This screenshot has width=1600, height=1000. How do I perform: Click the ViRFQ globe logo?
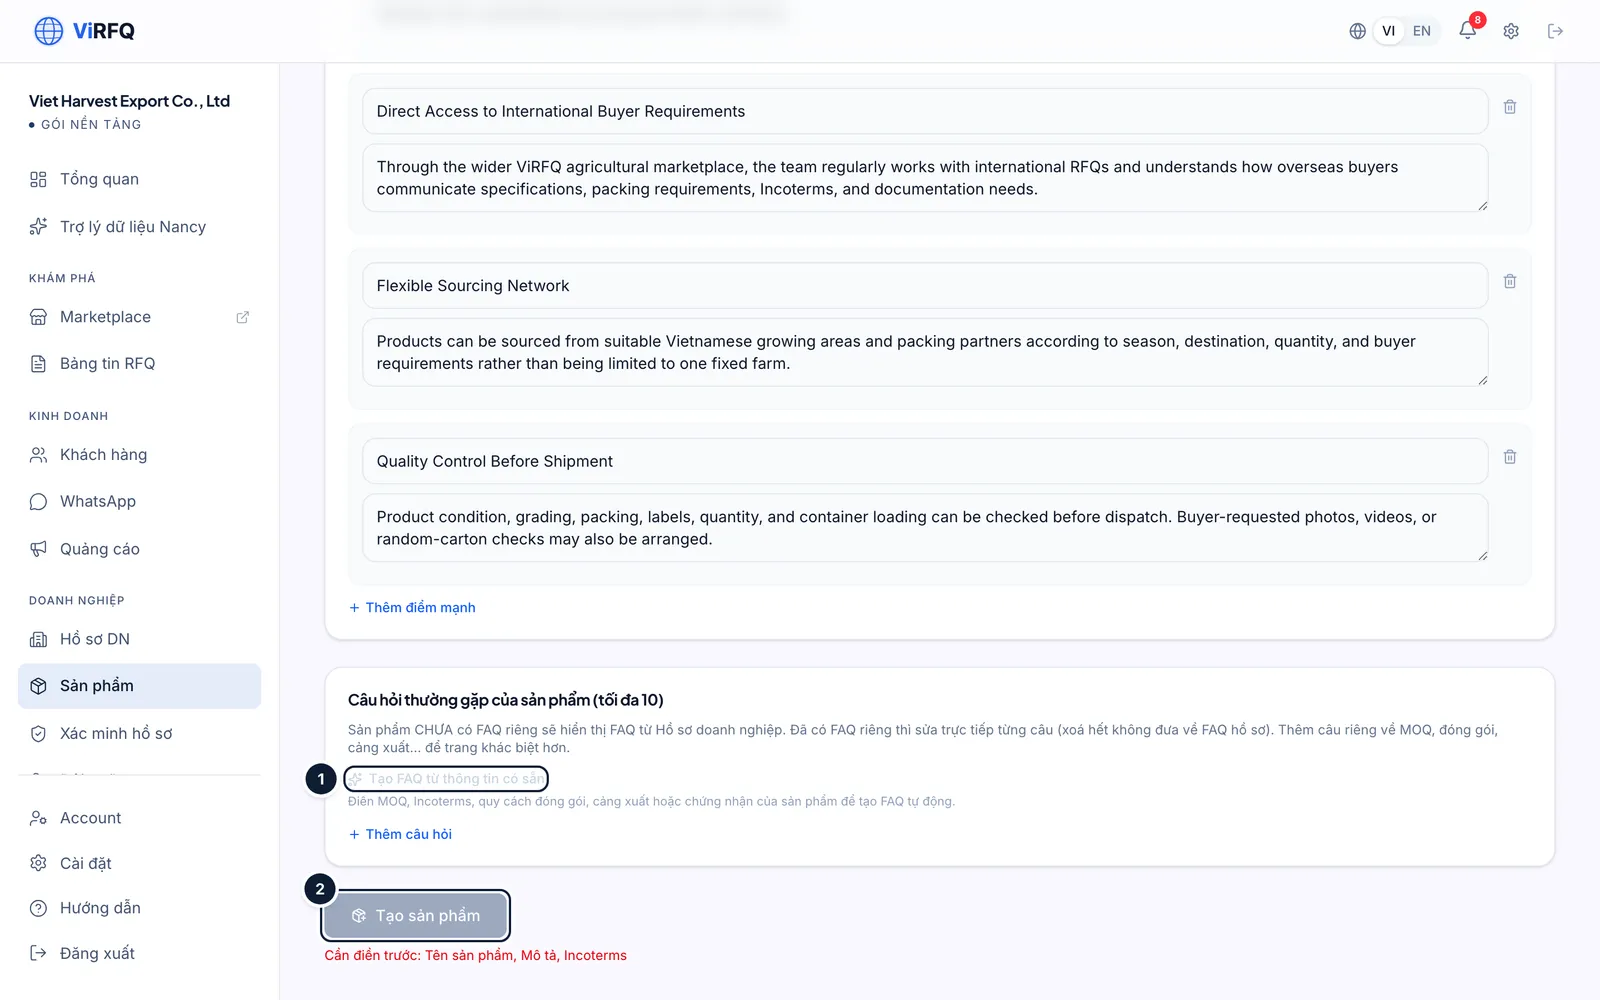[x=48, y=31]
